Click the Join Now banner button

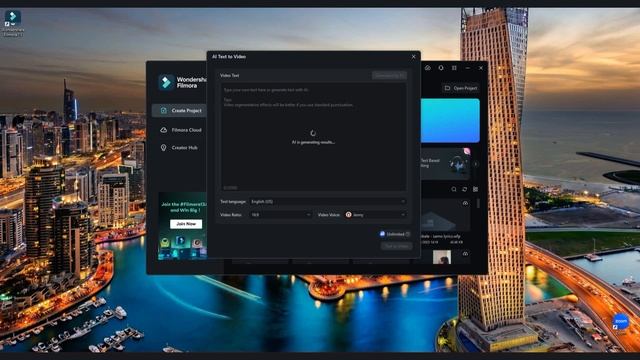(x=186, y=224)
